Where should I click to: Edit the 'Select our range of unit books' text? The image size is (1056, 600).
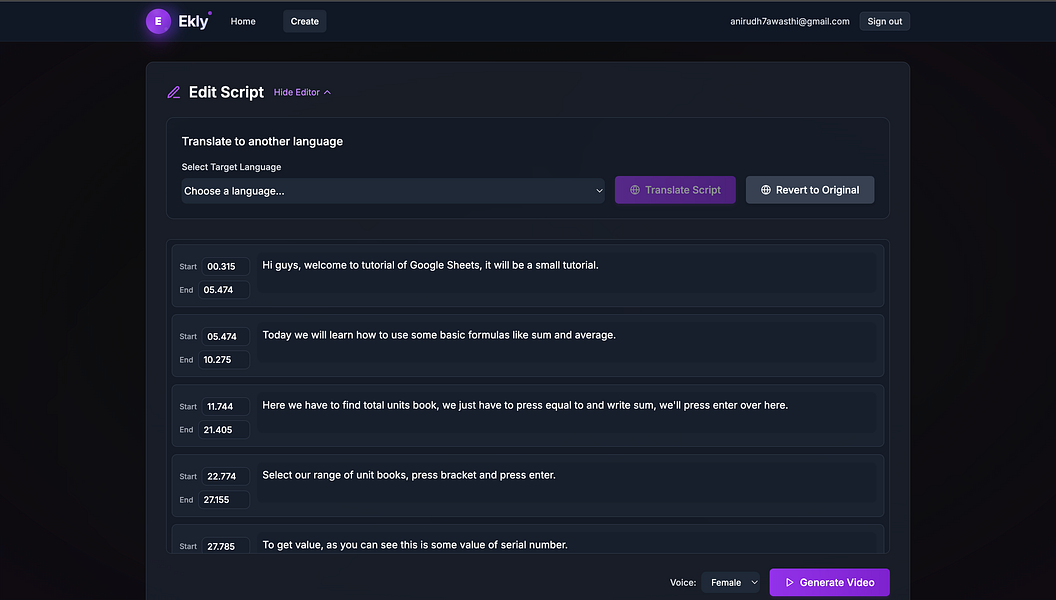(x=569, y=483)
